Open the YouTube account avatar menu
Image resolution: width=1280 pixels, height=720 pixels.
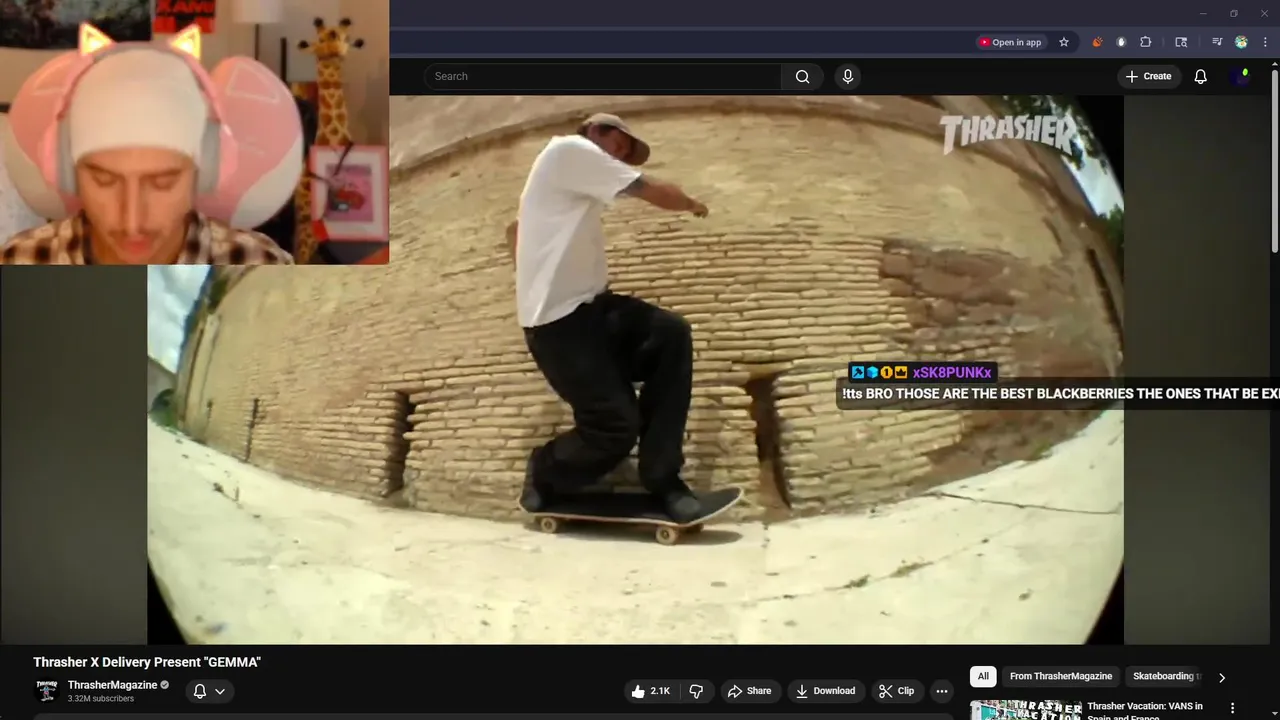point(1242,76)
